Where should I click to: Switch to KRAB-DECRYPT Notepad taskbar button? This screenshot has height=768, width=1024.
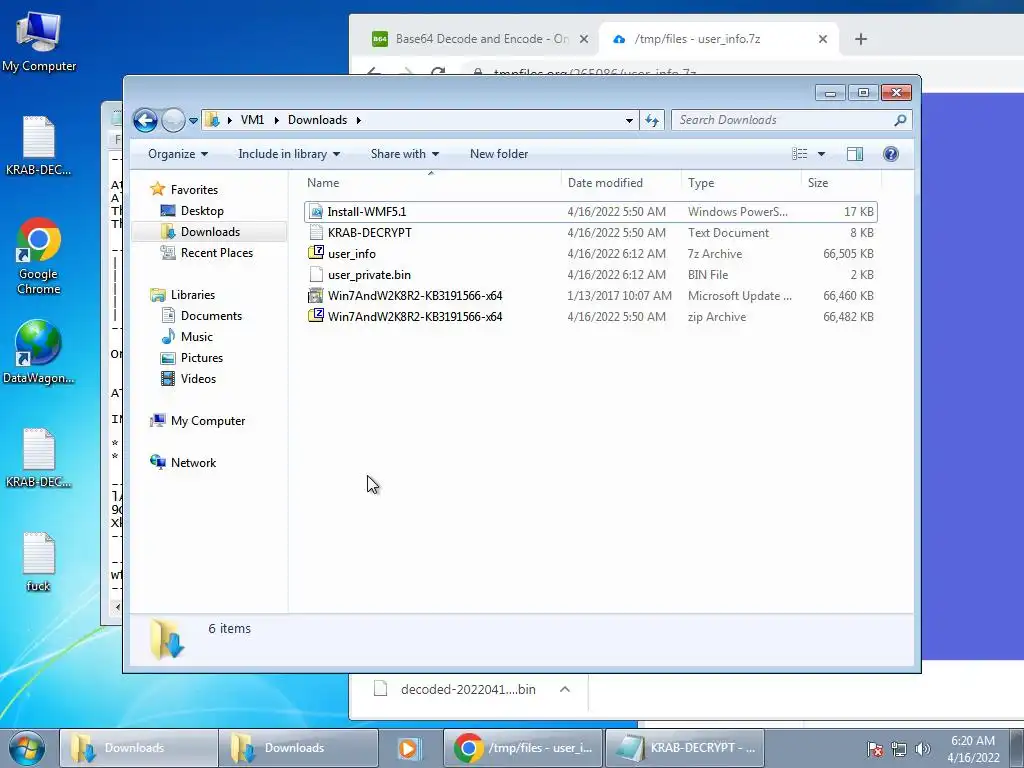click(x=684, y=748)
